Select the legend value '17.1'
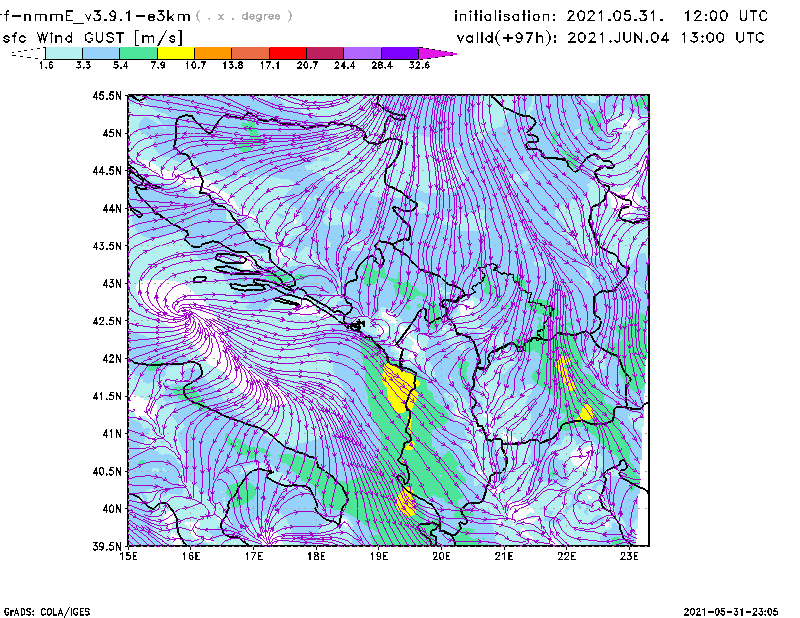 click(x=269, y=65)
